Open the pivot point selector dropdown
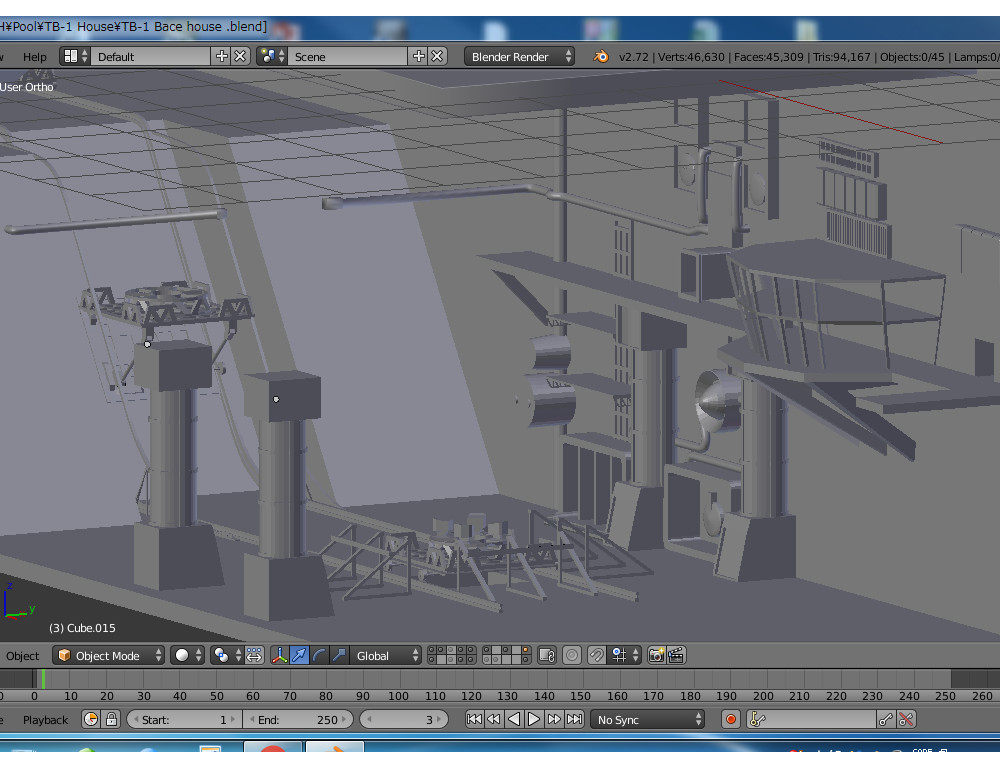Viewport: 1000px width, 768px height. click(227, 655)
